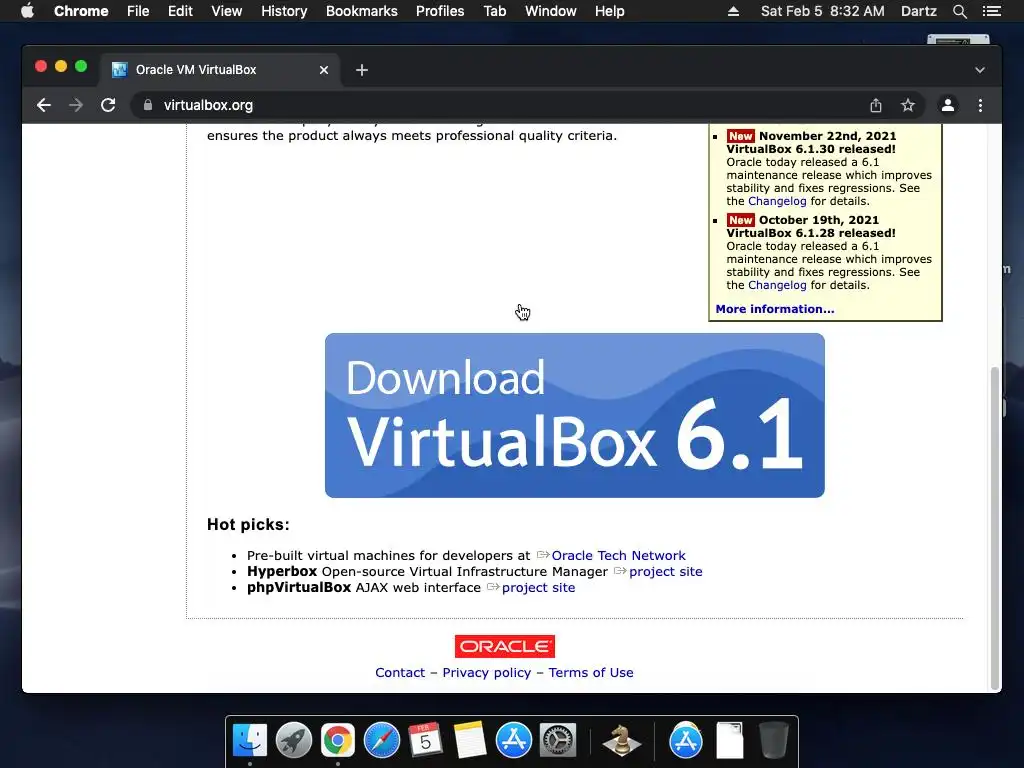Open the Privacy policy link
The width and height of the screenshot is (1024, 768).
point(487,673)
